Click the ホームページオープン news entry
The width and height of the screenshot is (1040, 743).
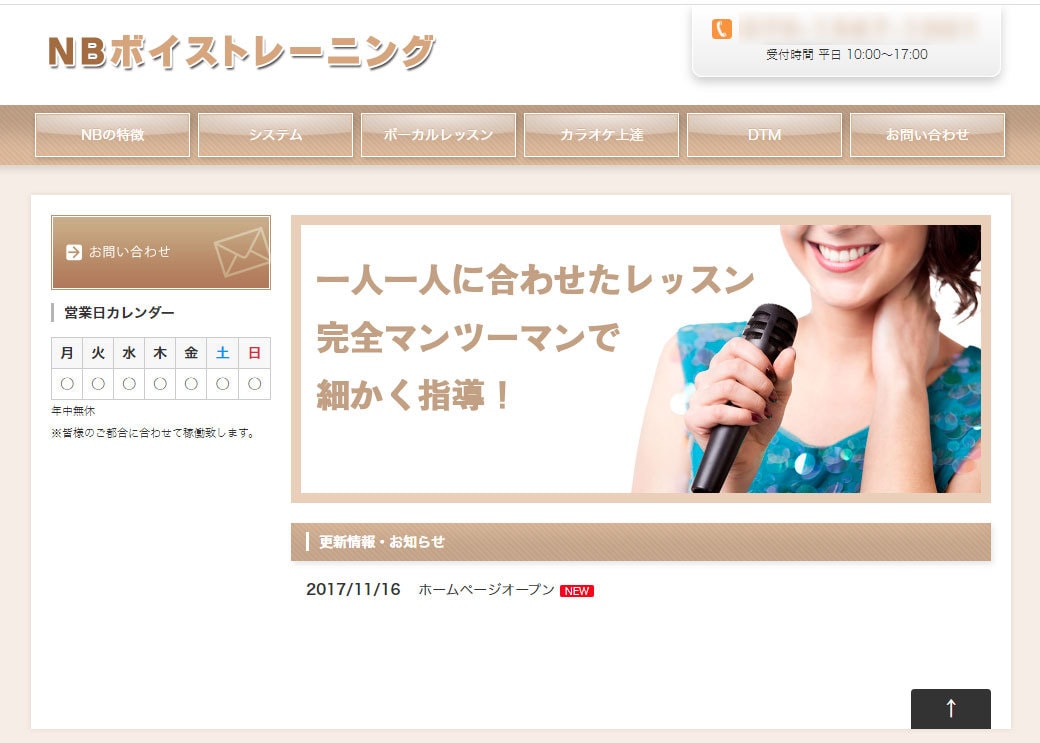pyautogui.click(x=486, y=590)
